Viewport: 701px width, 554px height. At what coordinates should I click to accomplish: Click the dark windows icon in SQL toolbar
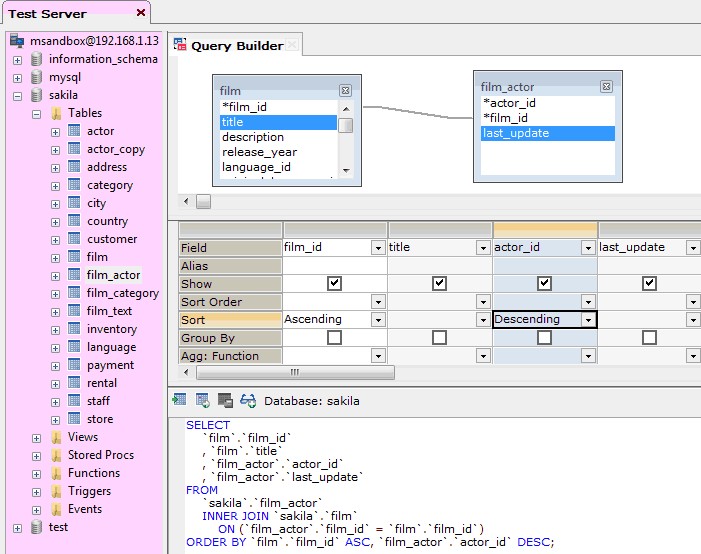[x=226, y=400]
